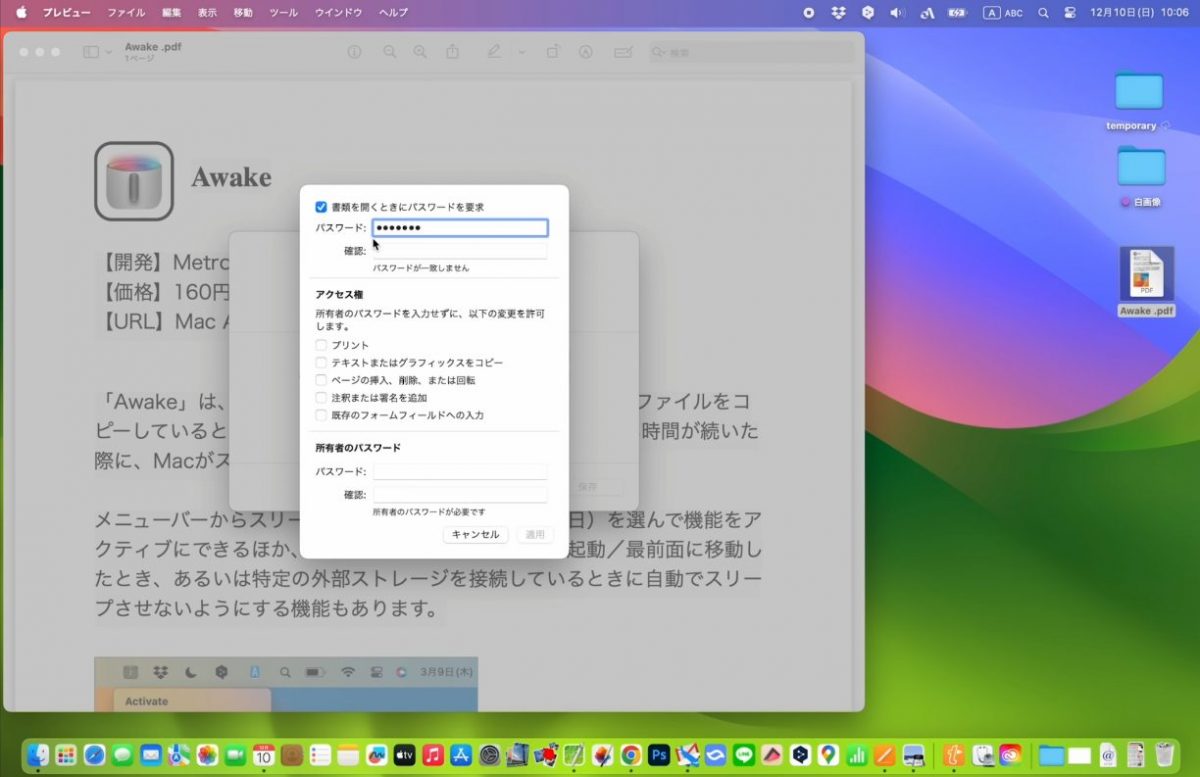1200x777 pixels.
Task: Open Spotlight search from menu bar
Action: click(x=1044, y=12)
